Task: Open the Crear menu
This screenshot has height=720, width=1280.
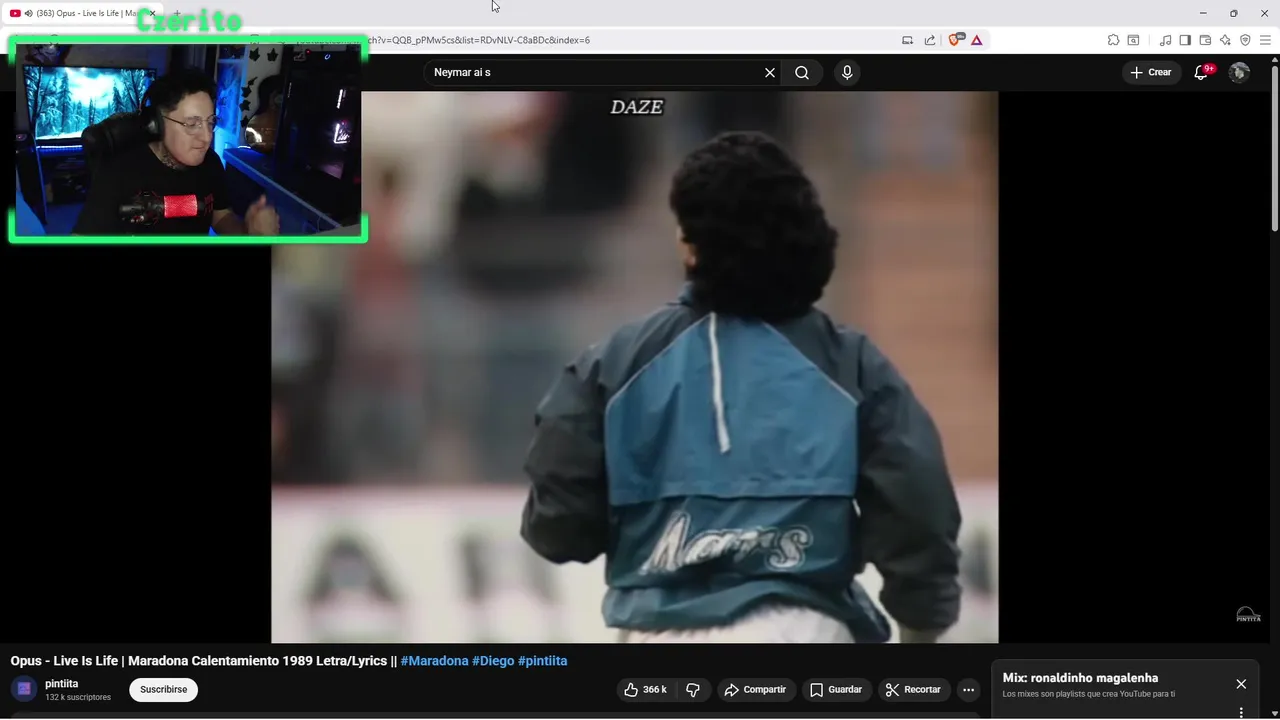Action: tap(1151, 73)
